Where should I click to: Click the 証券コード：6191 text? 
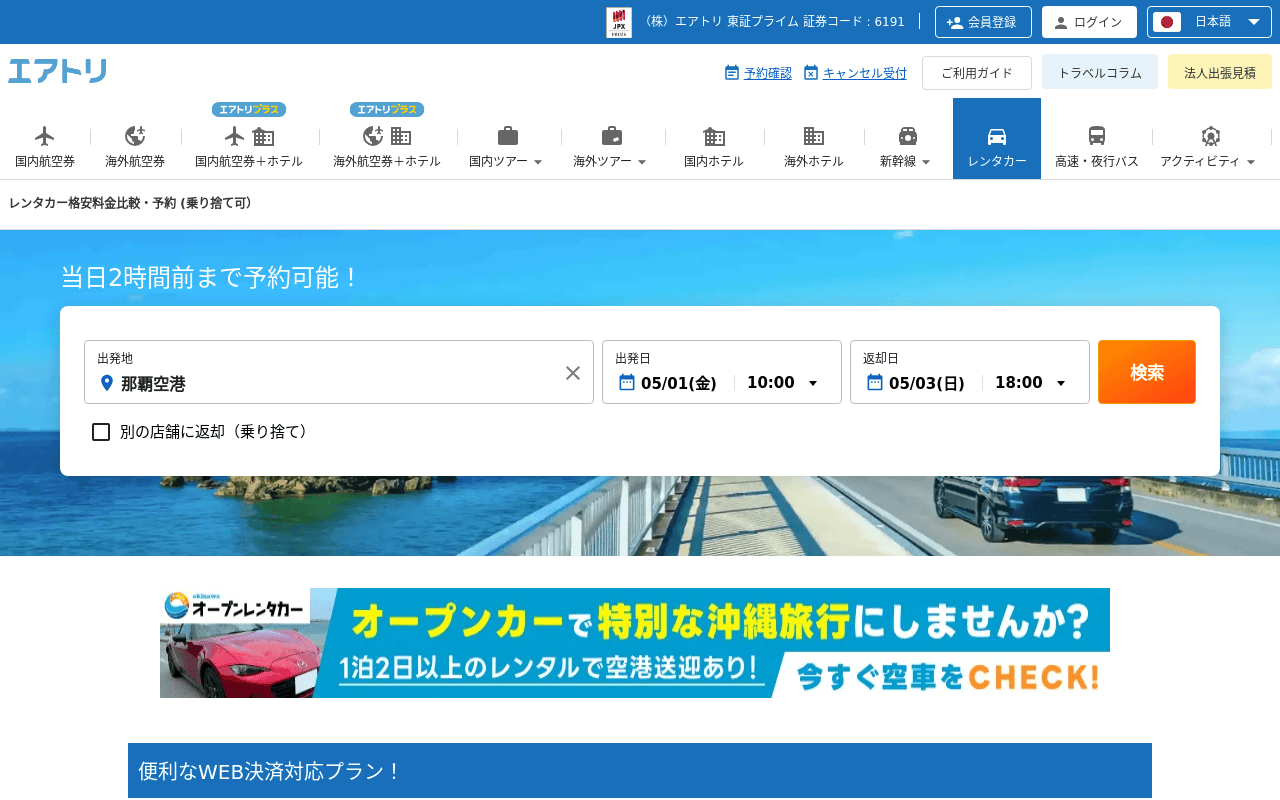tap(853, 22)
